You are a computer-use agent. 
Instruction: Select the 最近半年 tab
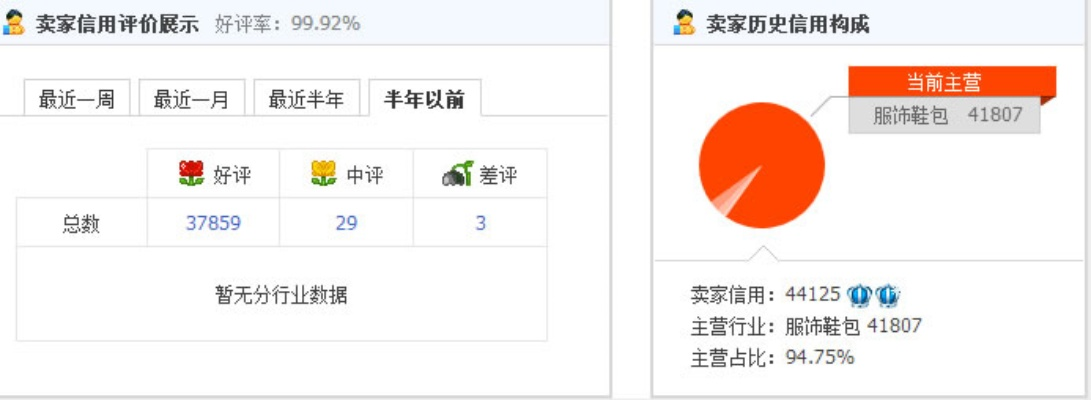click(306, 99)
